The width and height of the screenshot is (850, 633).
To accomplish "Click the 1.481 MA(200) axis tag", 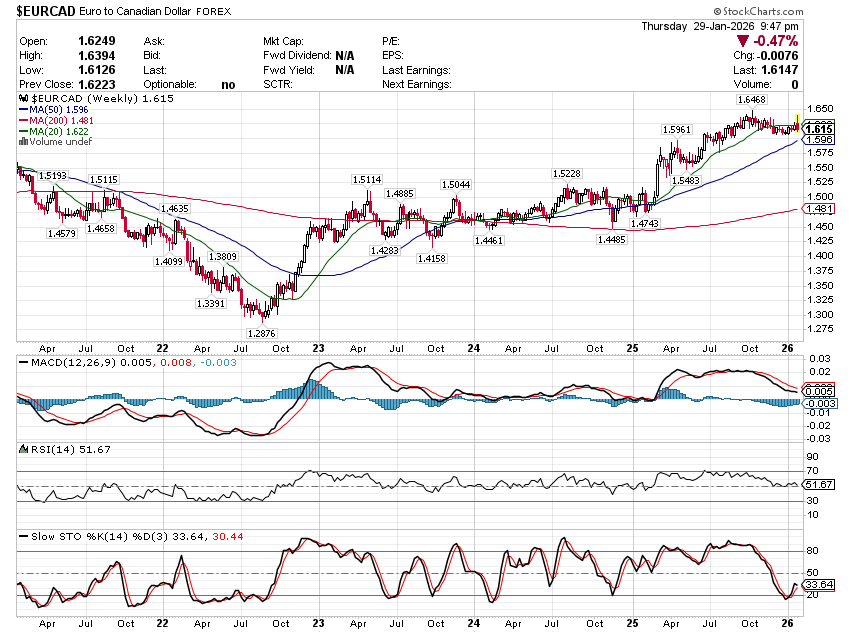I will tap(818, 209).
